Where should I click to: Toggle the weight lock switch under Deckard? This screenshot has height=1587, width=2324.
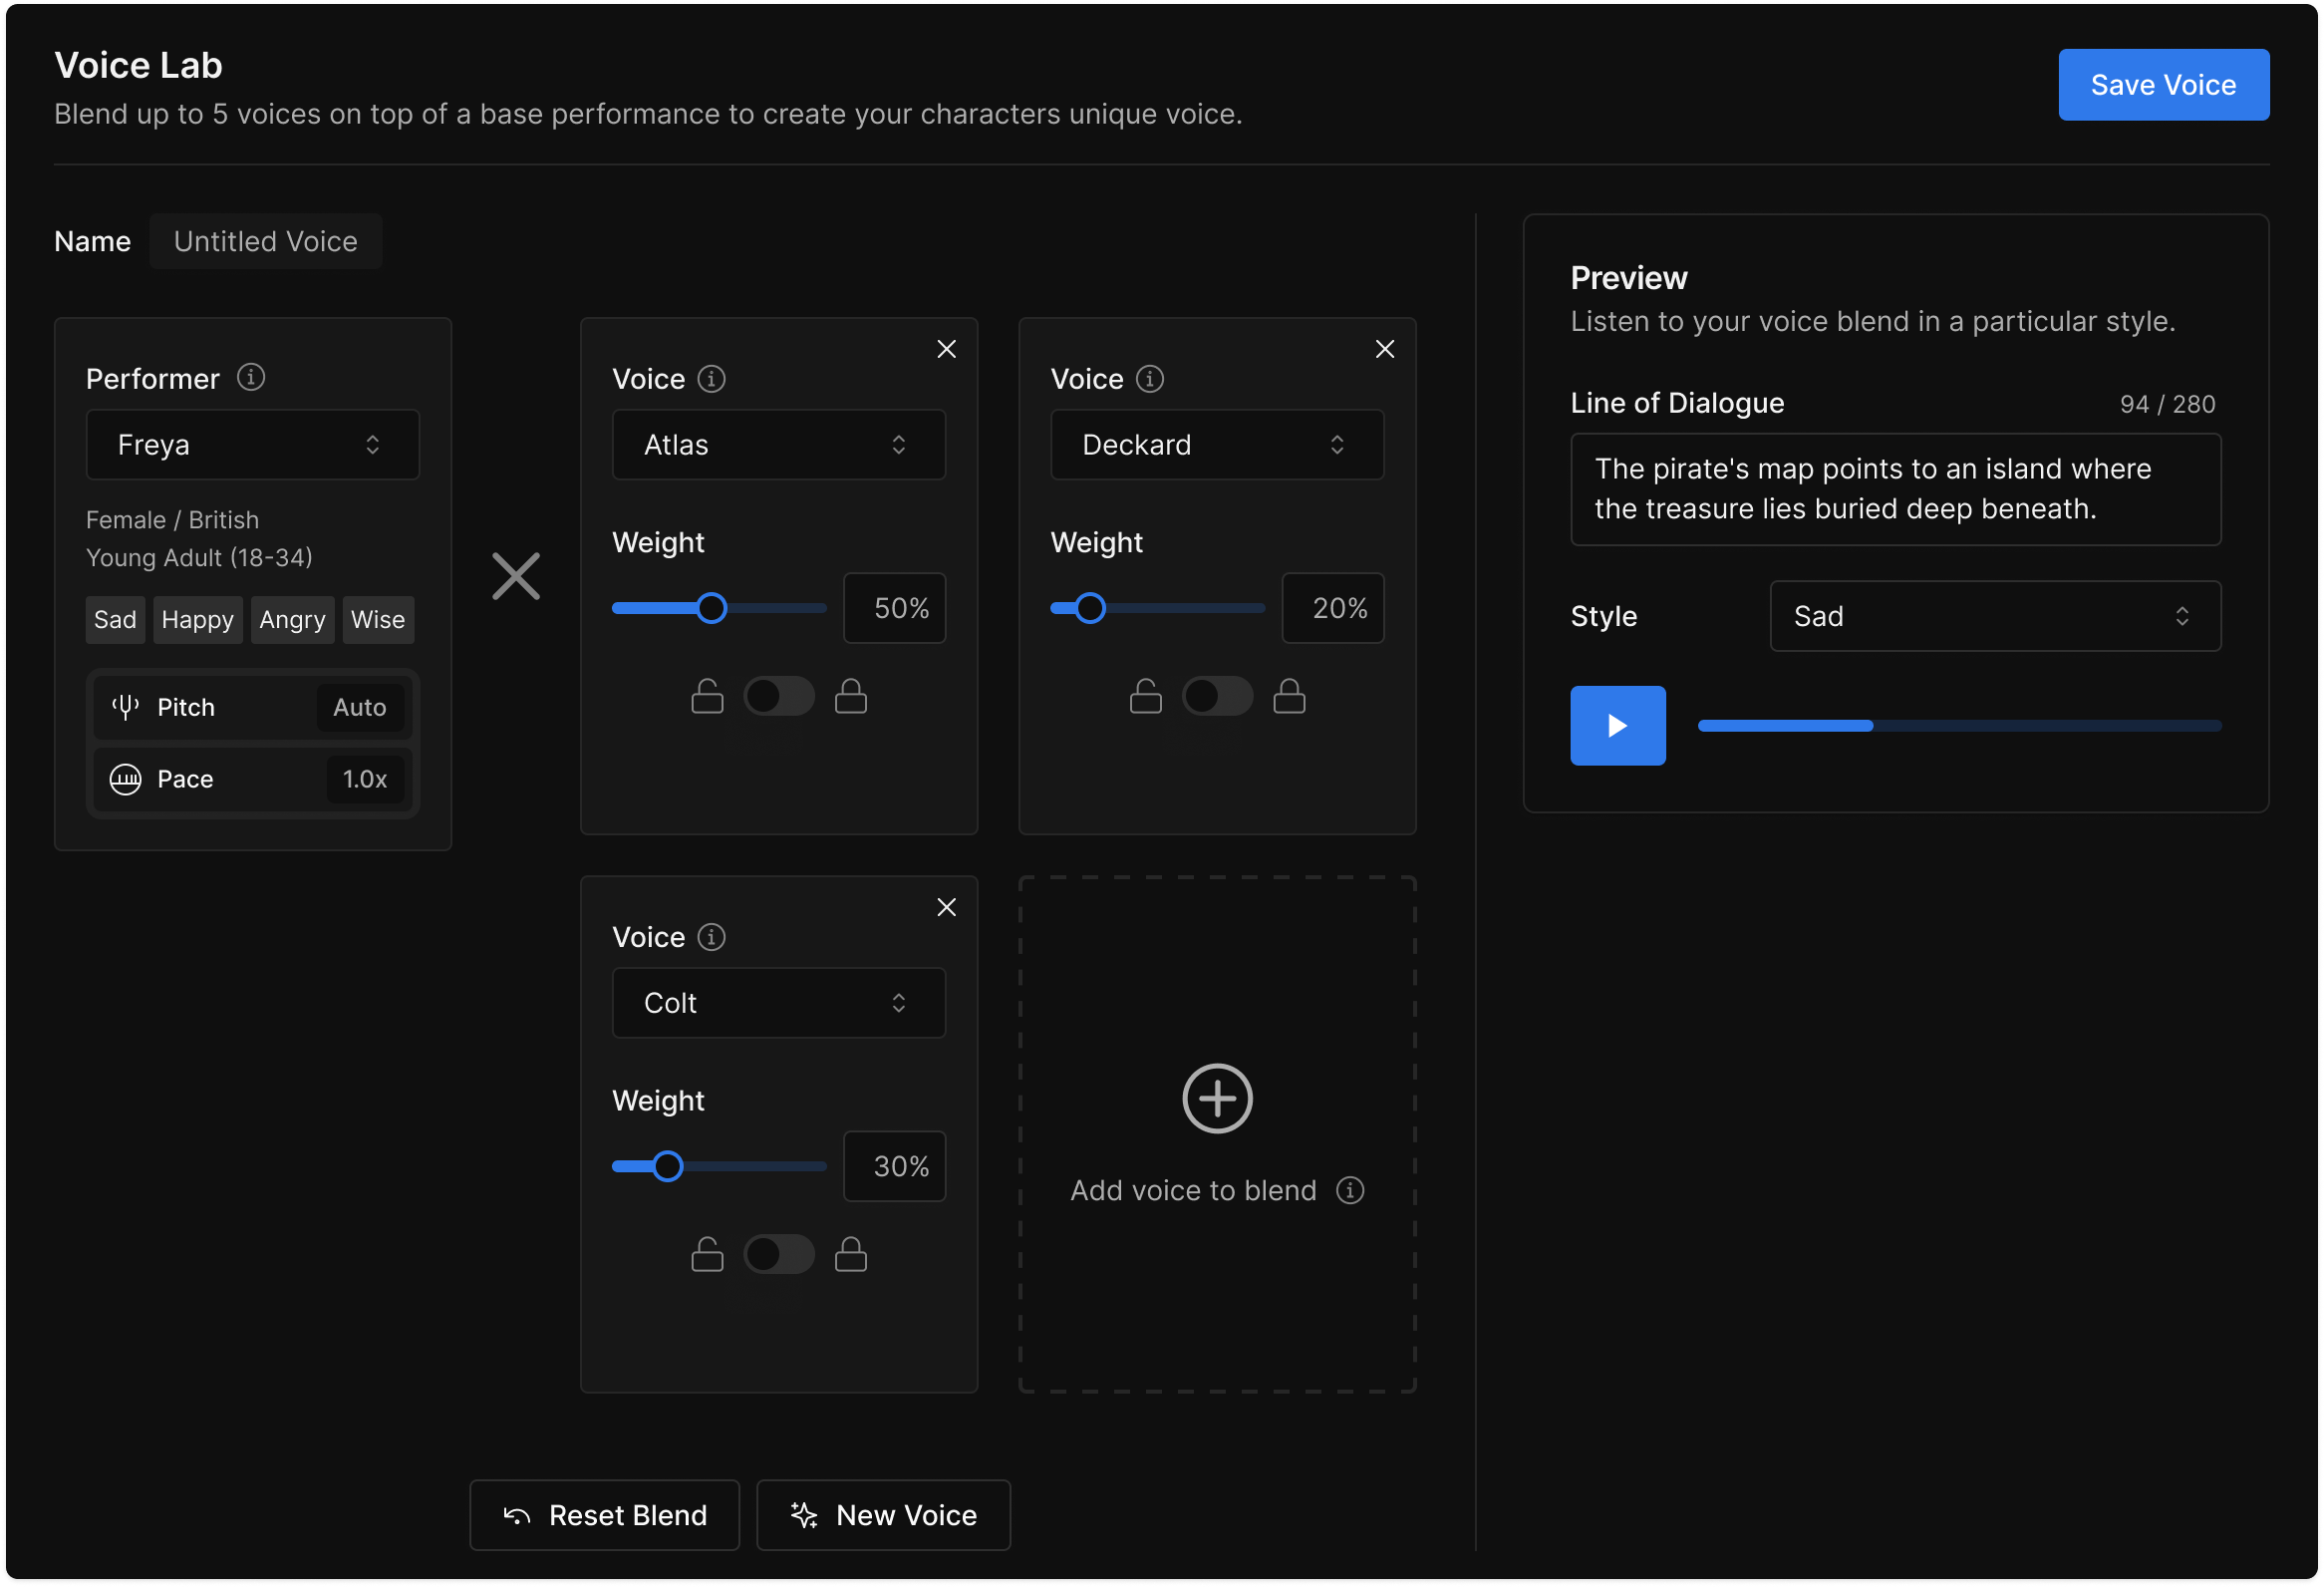pos(1217,696)
